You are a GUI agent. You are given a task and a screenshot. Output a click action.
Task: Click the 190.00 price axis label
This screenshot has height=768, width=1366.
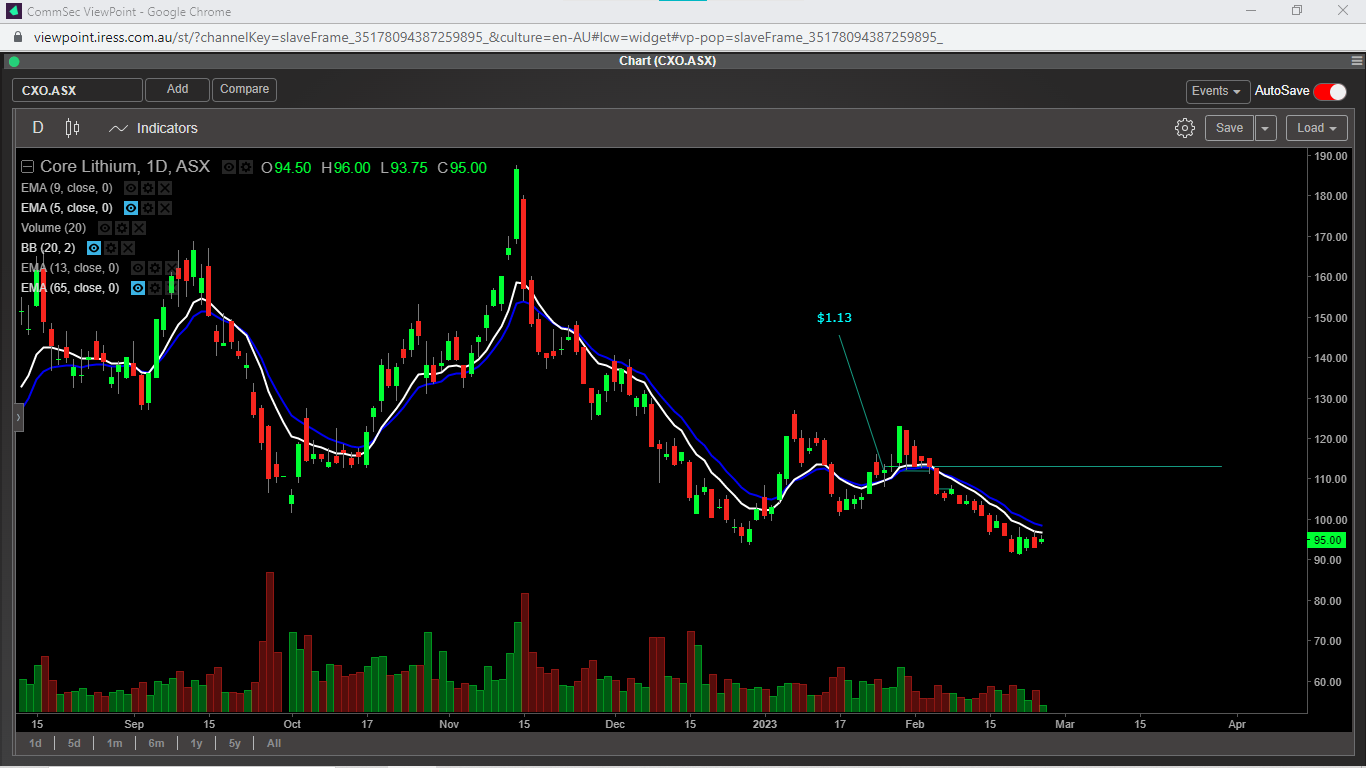(x=1329, y=157)
